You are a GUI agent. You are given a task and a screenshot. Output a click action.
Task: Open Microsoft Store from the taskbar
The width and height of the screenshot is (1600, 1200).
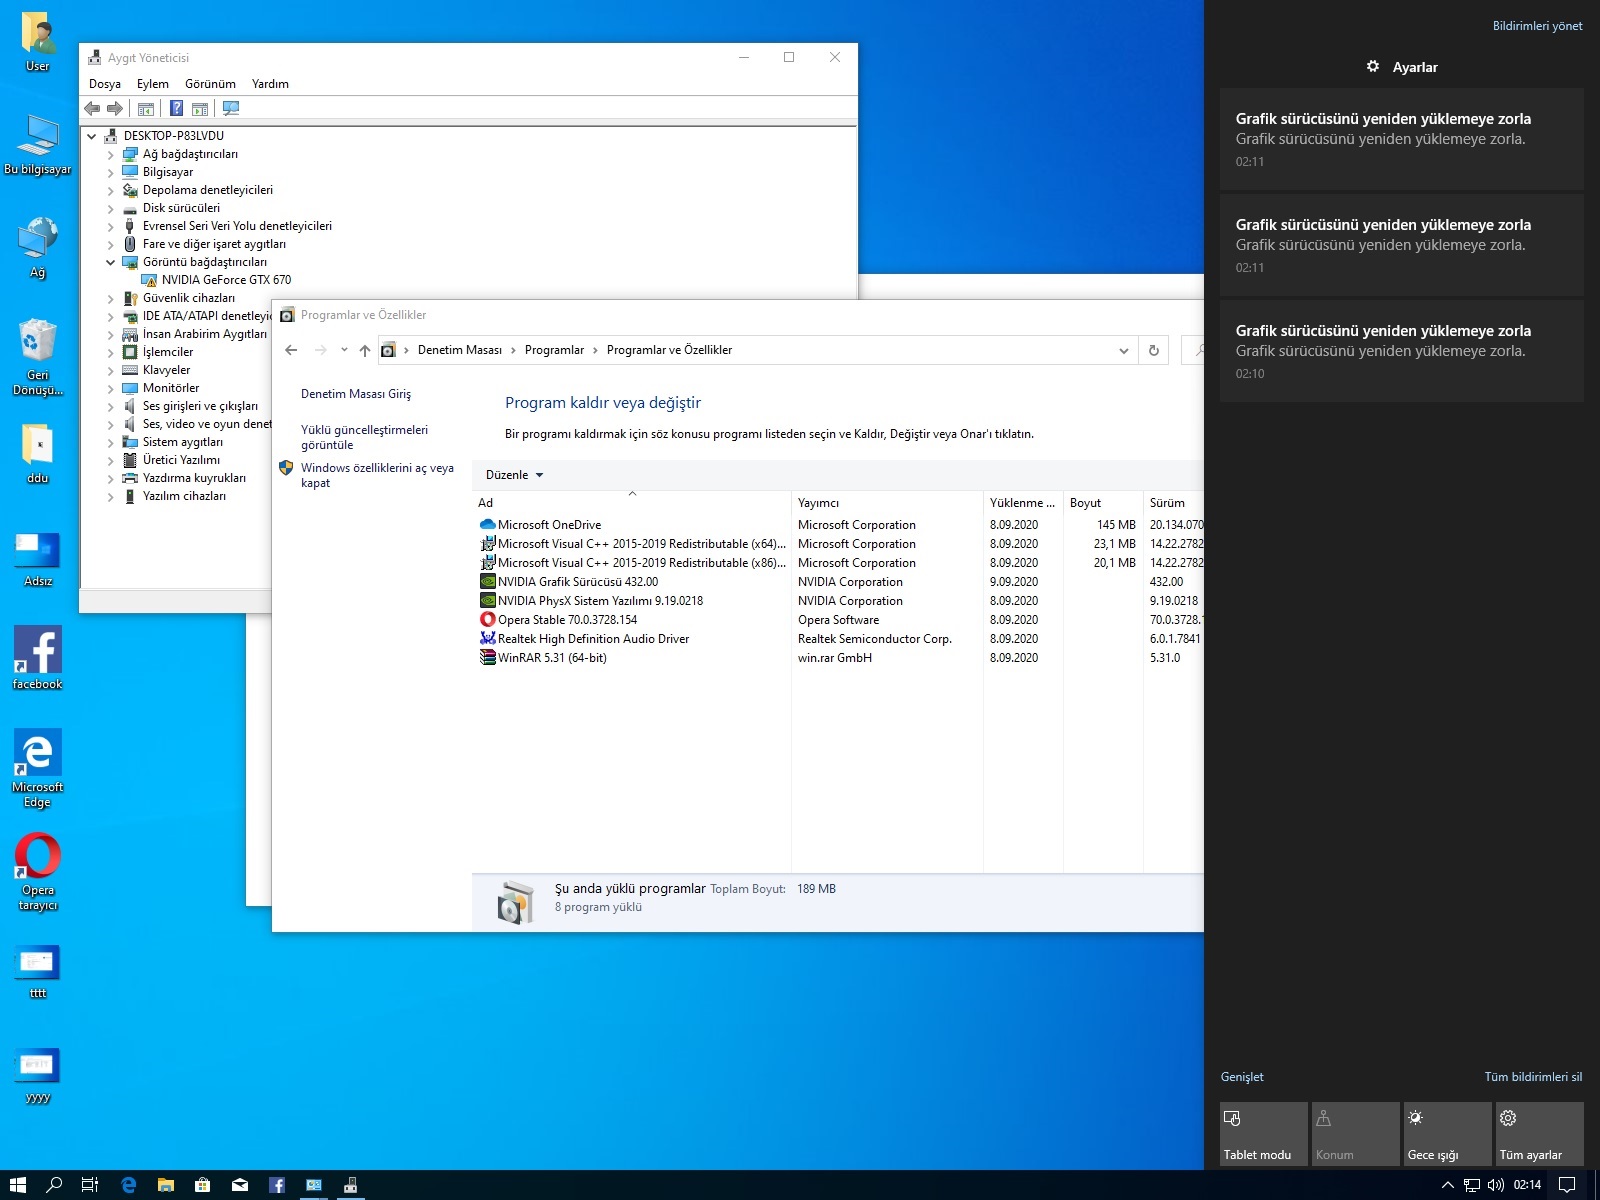[x=202, y=1185]
